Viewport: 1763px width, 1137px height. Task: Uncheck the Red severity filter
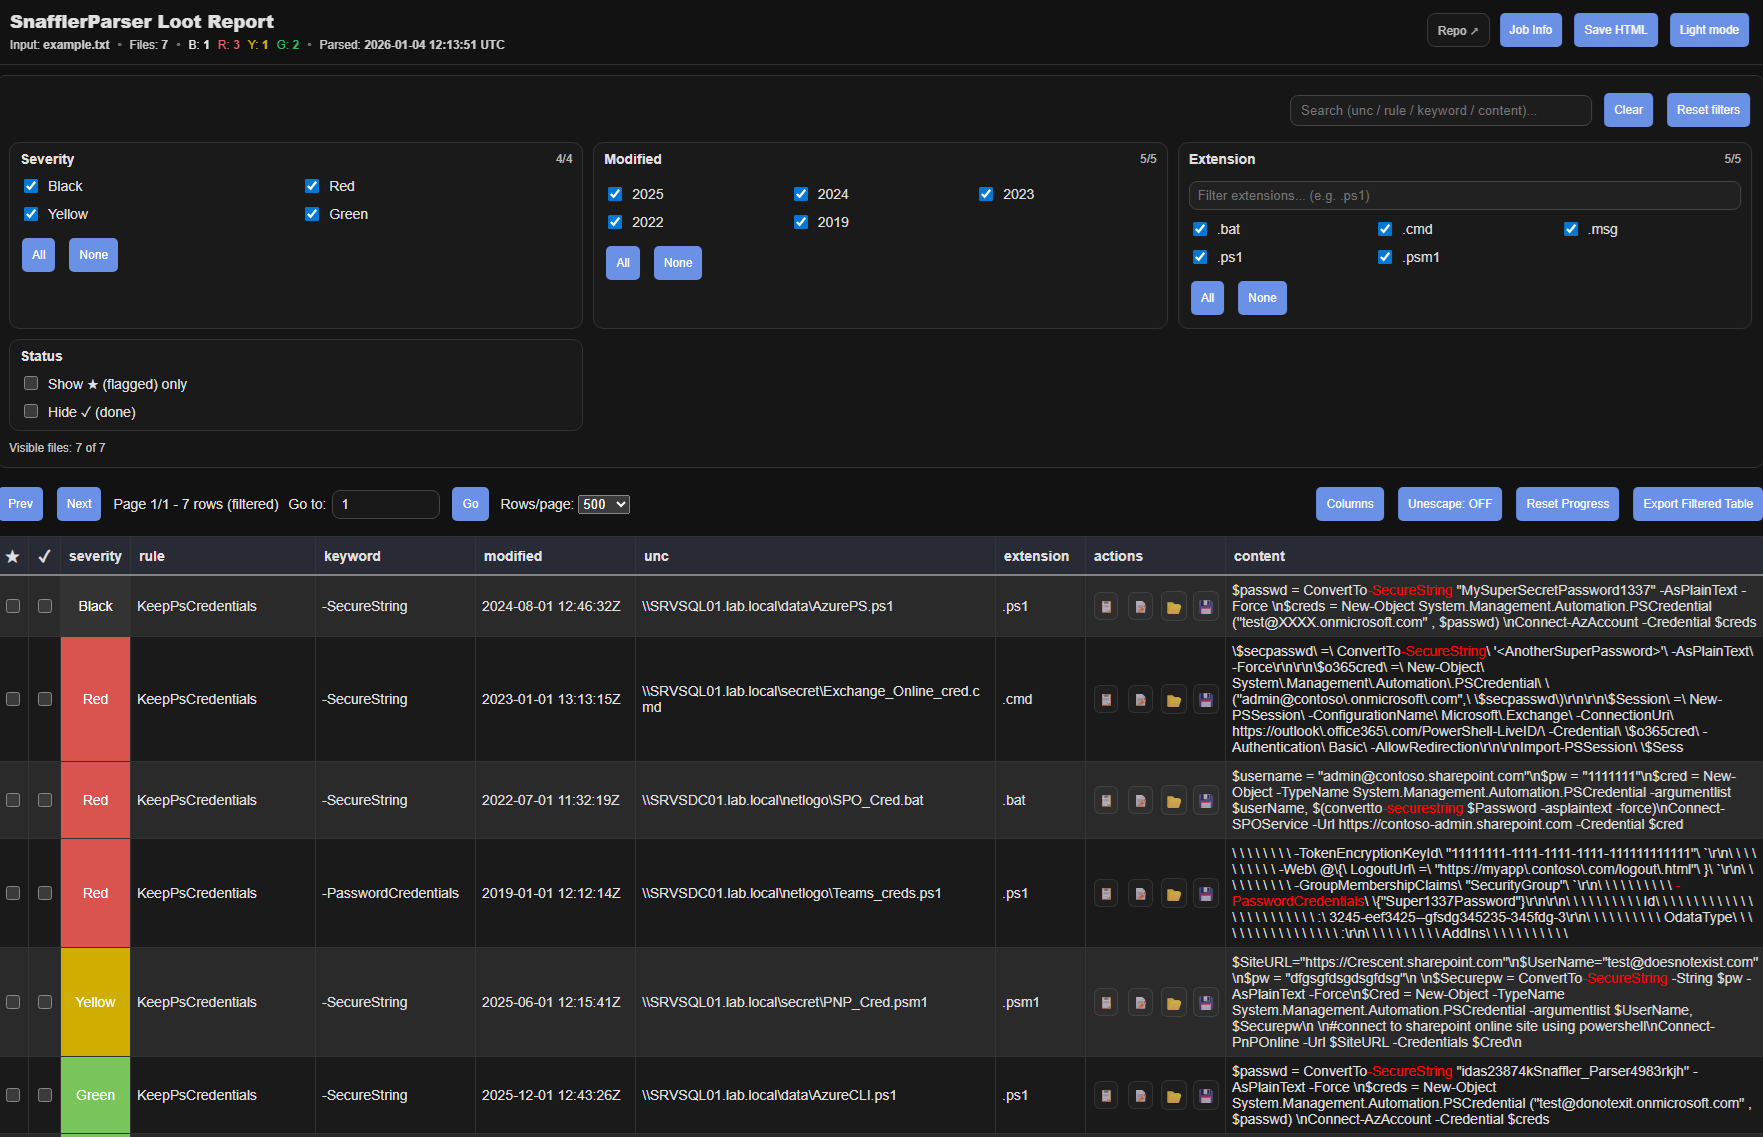click(x=312, y=186)
